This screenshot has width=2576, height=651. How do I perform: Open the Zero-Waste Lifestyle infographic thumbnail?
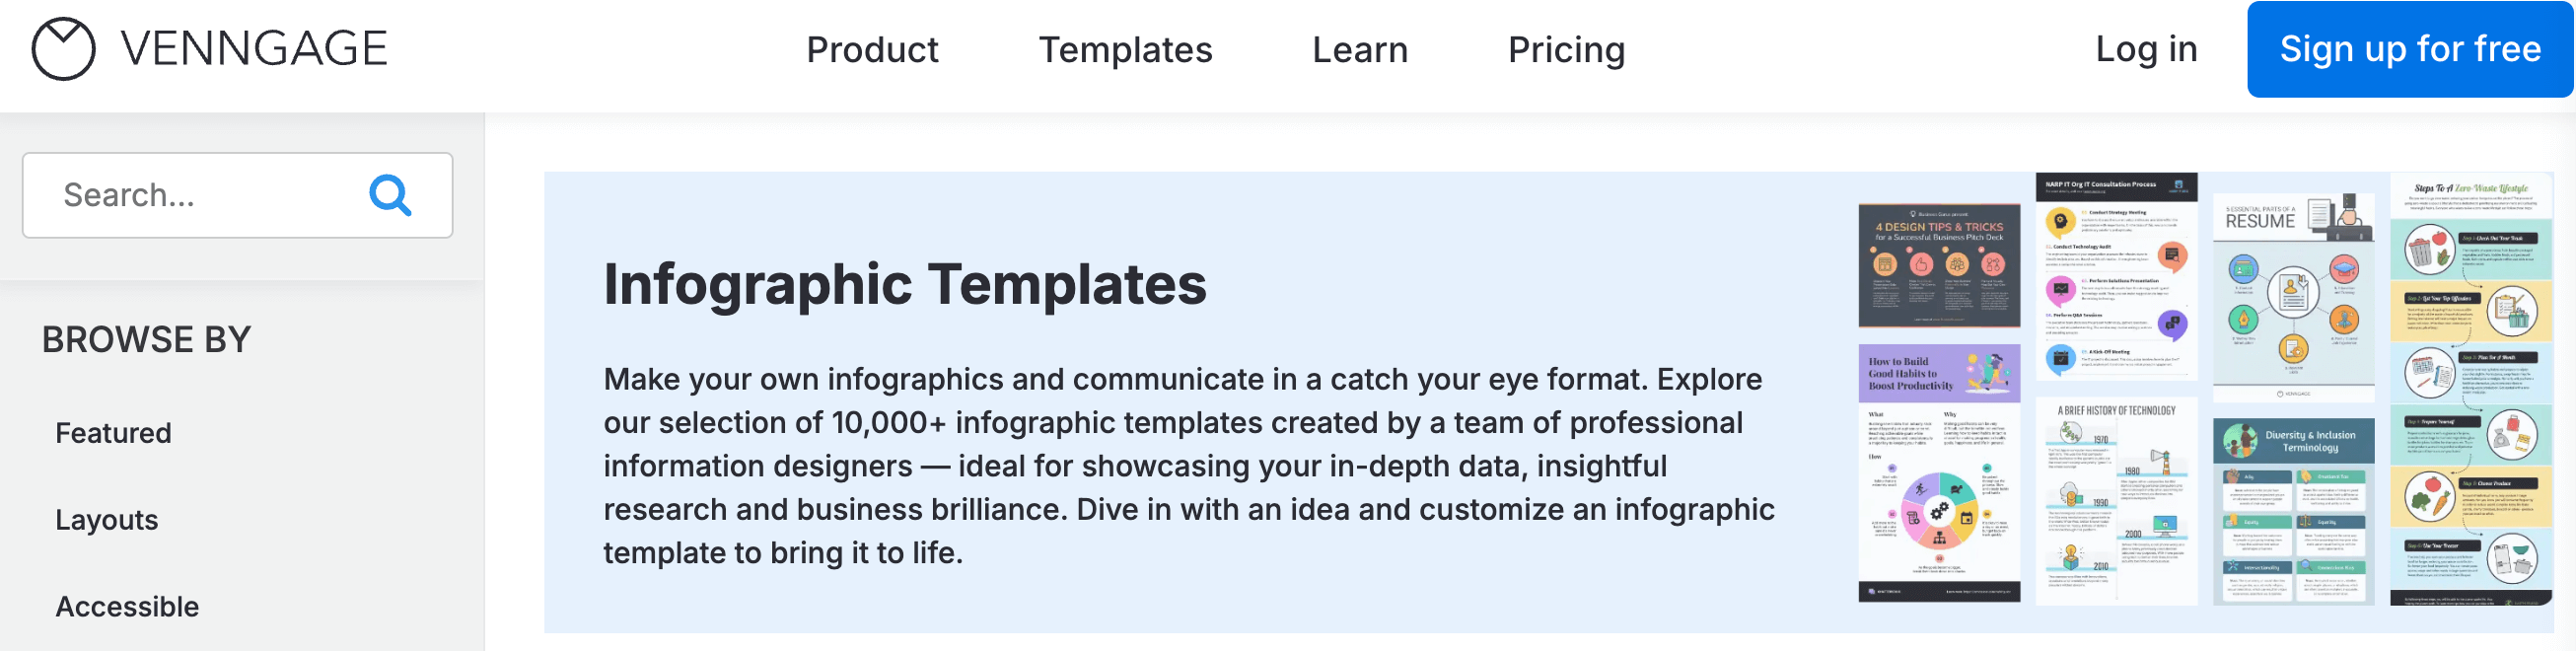2471,390
